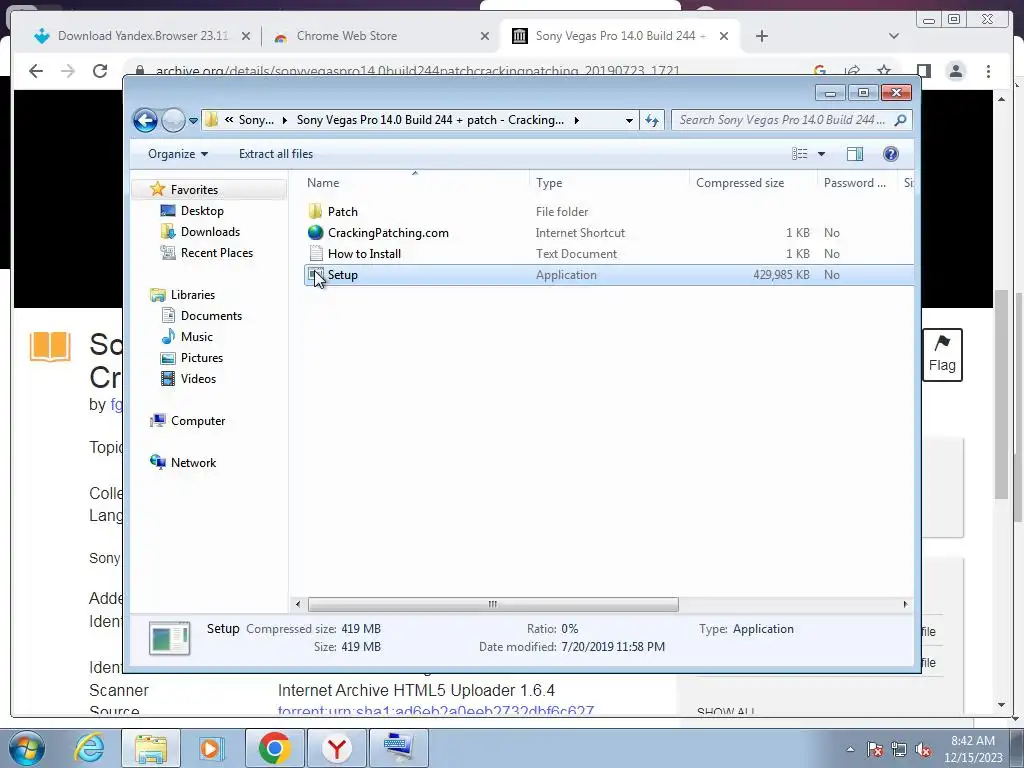Open Videos library
Viewport: 1024px width, 768px height.
[198, 379]
